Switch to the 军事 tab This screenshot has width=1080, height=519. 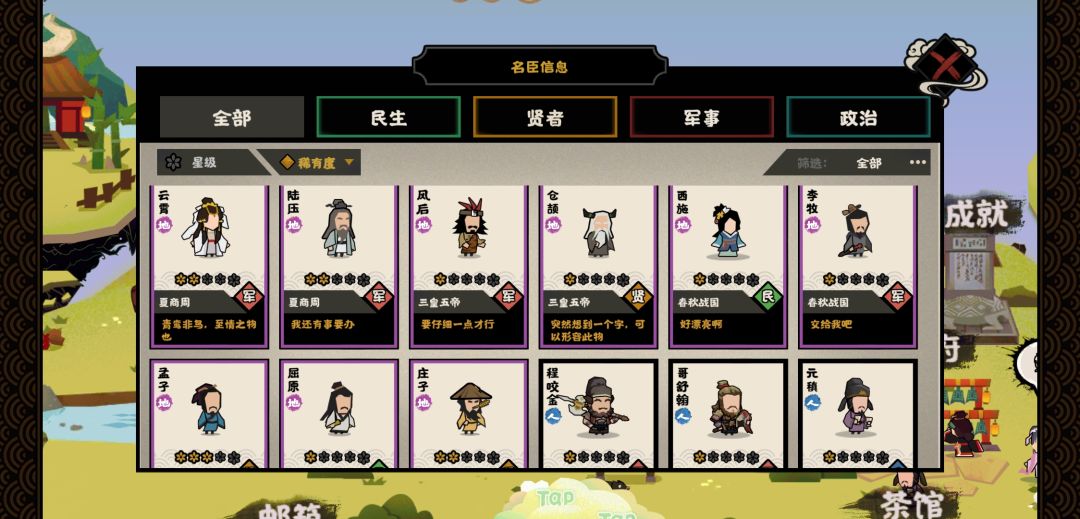pos(701,118)
